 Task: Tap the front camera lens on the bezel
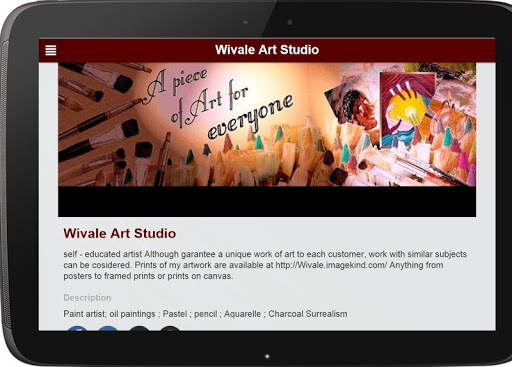(290, 22)
